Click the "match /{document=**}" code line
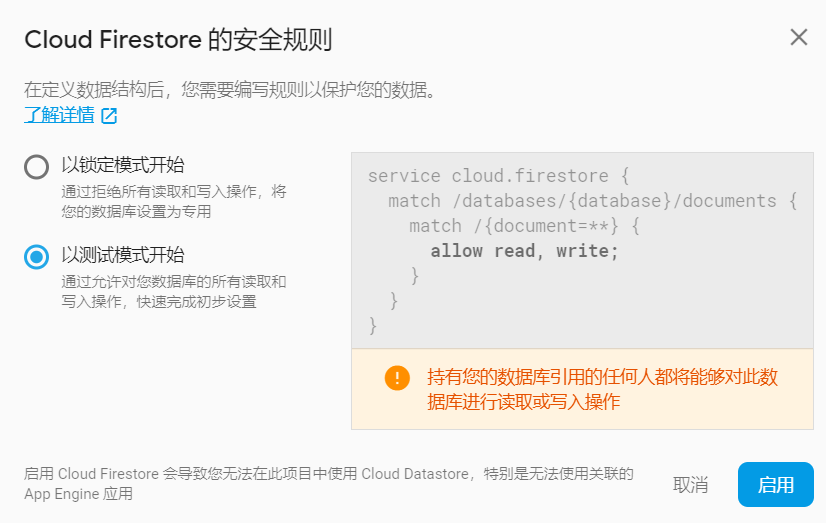 pyautogui.click(x=524, y=226)
